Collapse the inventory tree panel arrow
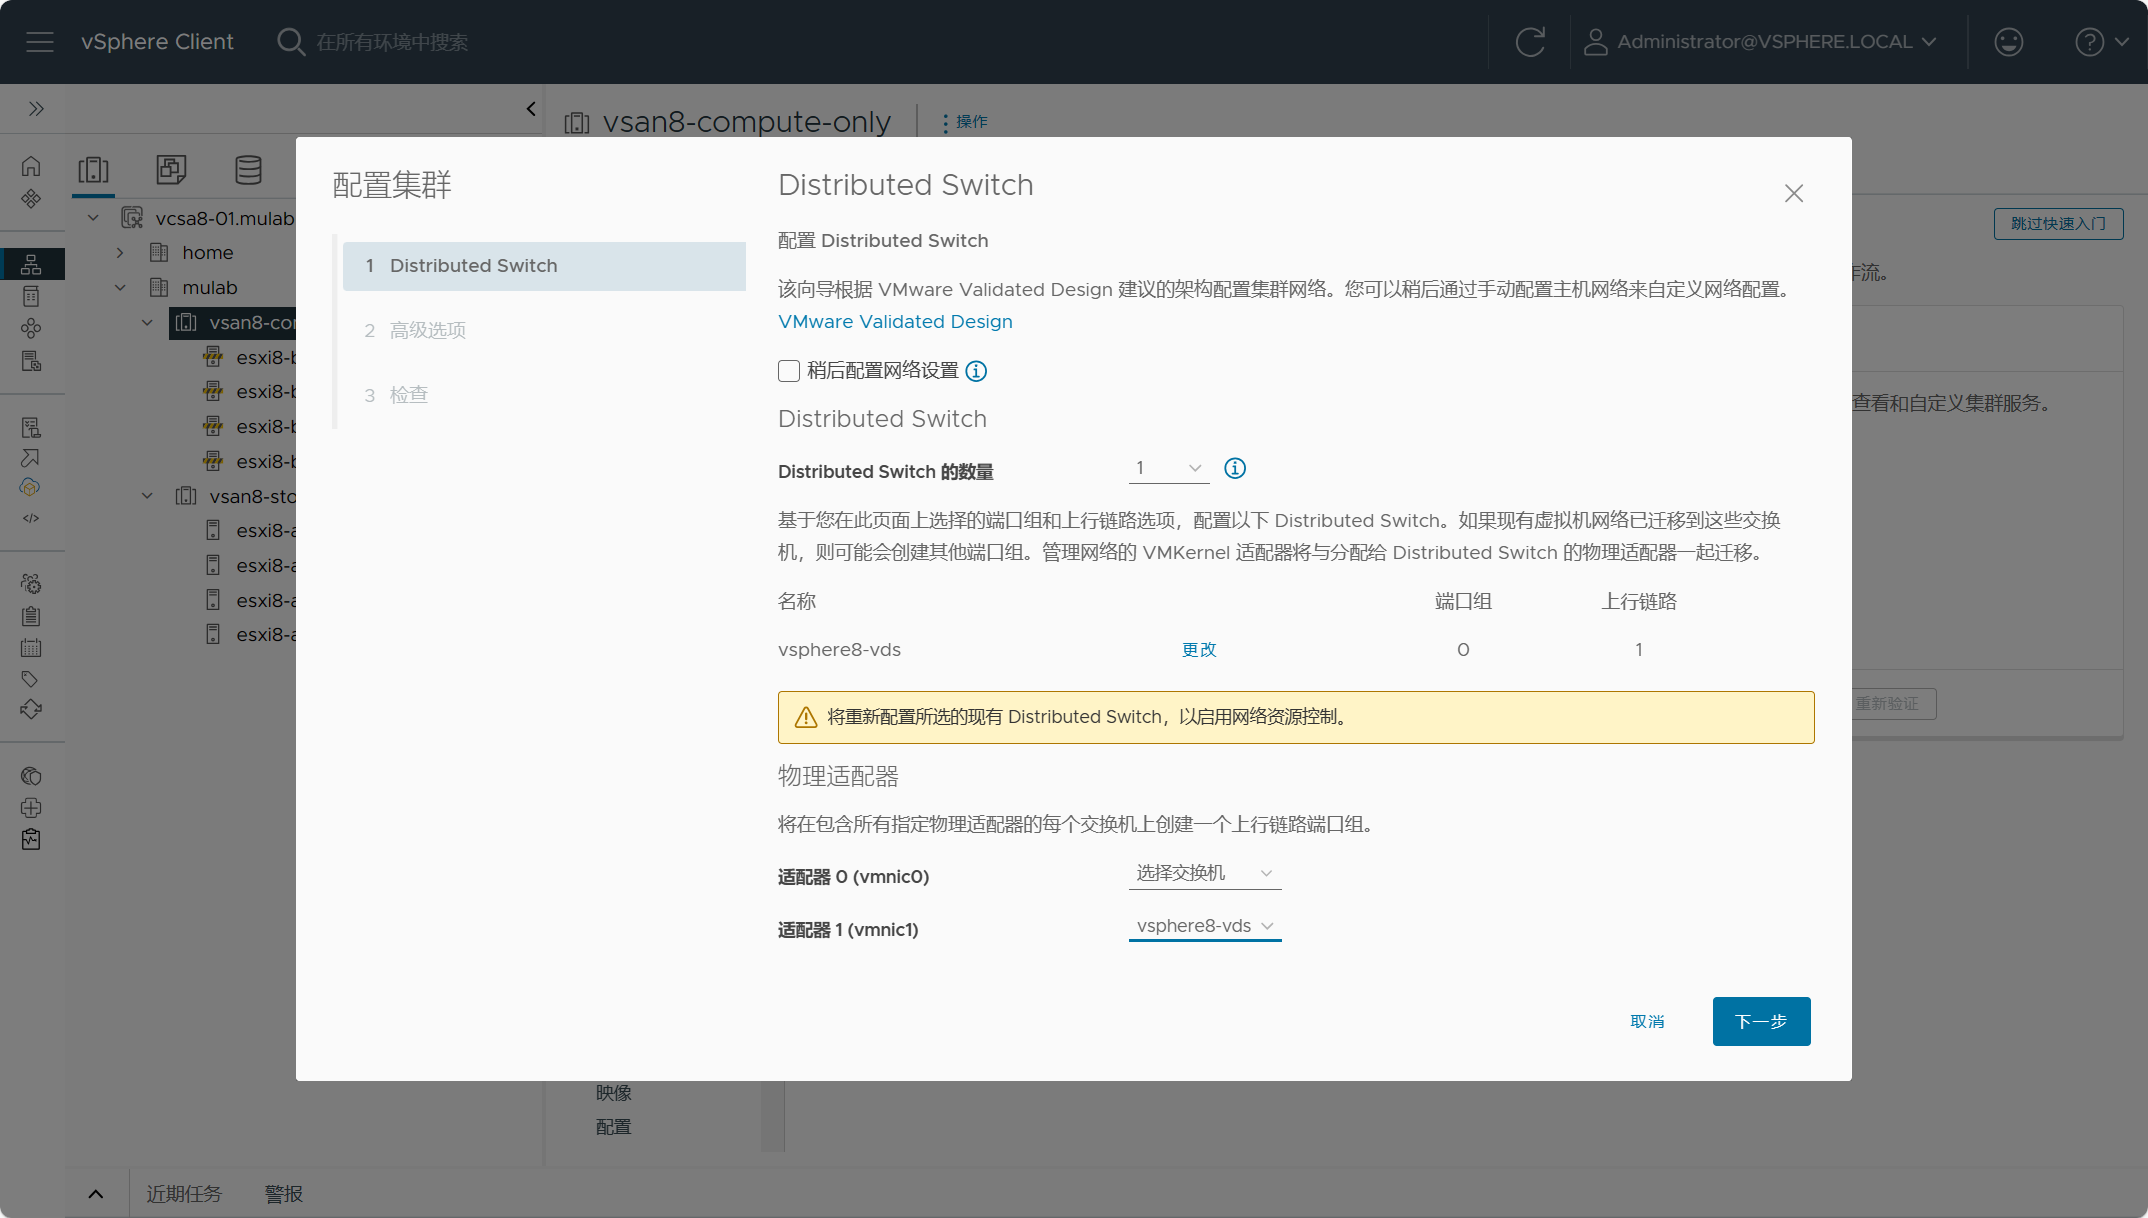This screenshot has height=1218, width=2148. coord(531,108)
